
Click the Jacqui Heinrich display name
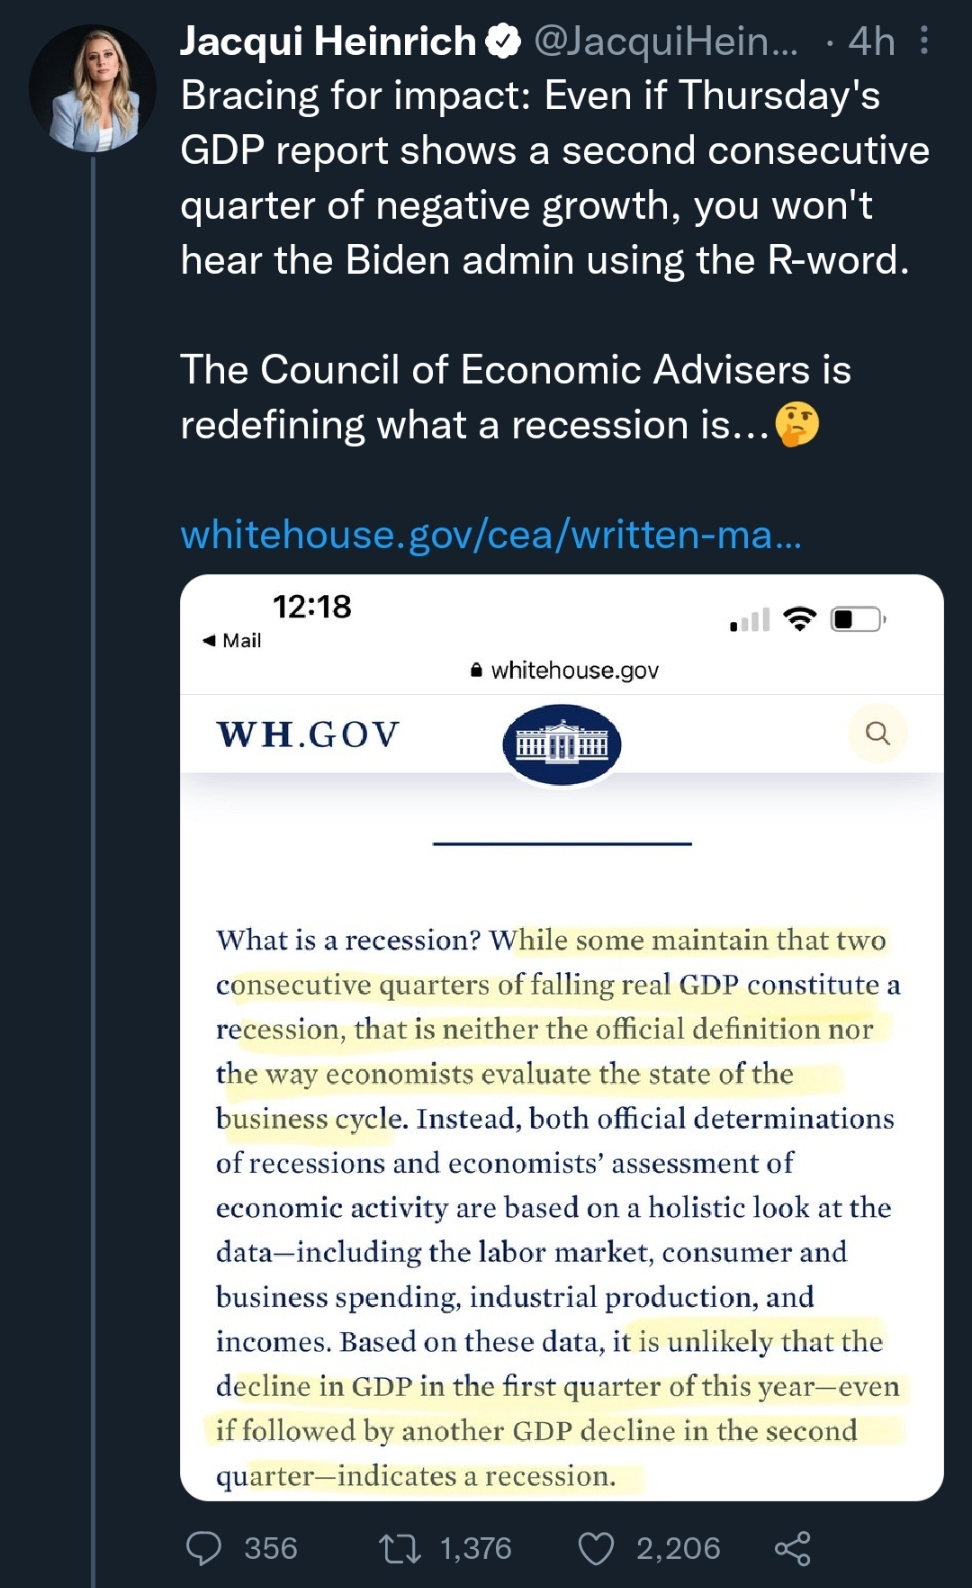point(328,41)
